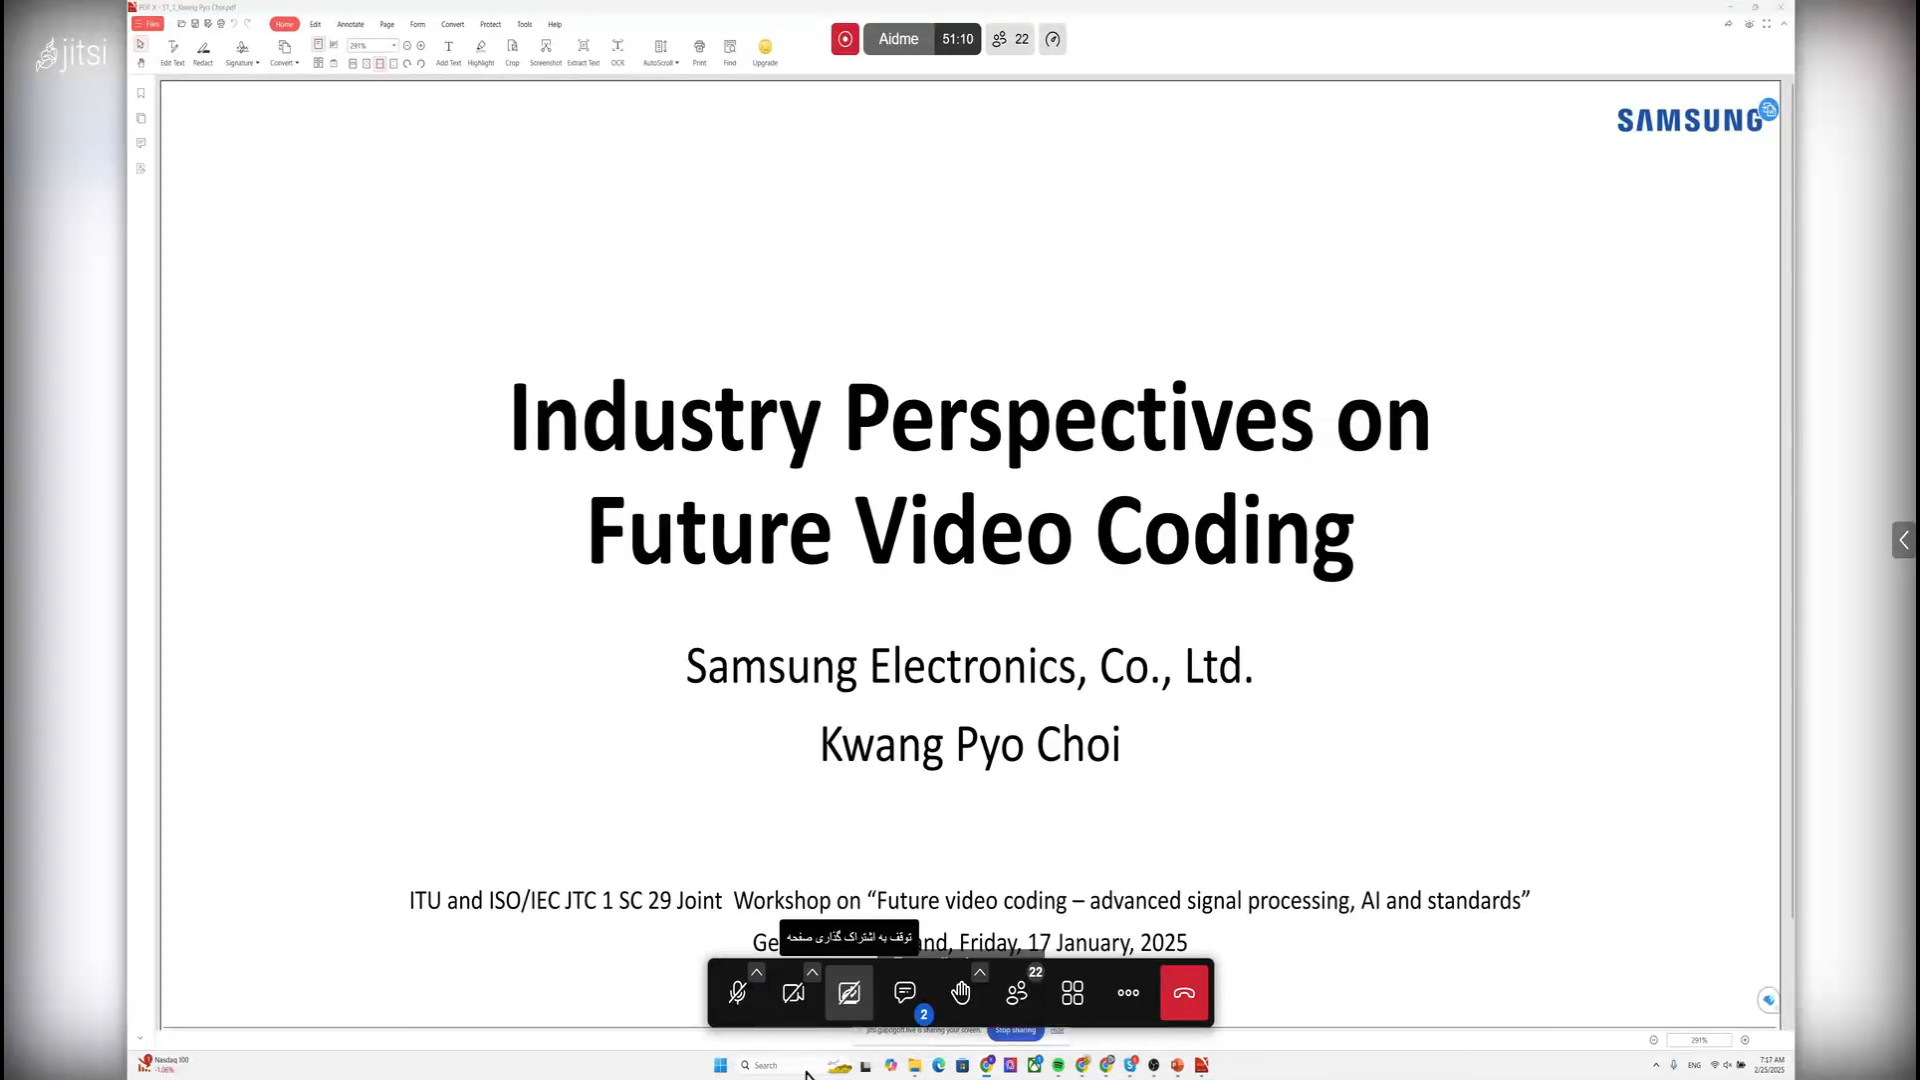This screenshot has width=1920, height=1080.
Task: Open the Page tab
Action: click(x=387, y=24)
